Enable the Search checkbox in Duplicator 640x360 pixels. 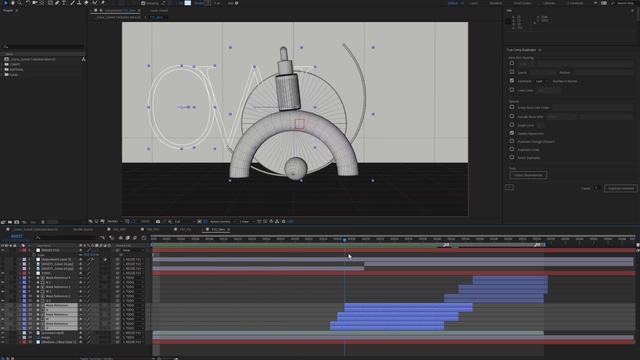tap(512, 72)
